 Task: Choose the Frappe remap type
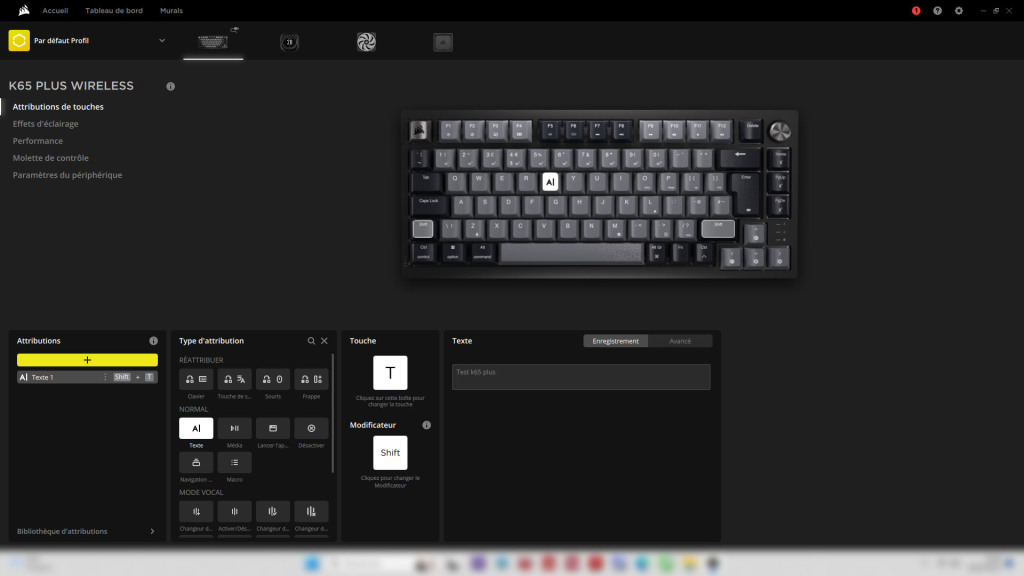(x=312, y=379)
